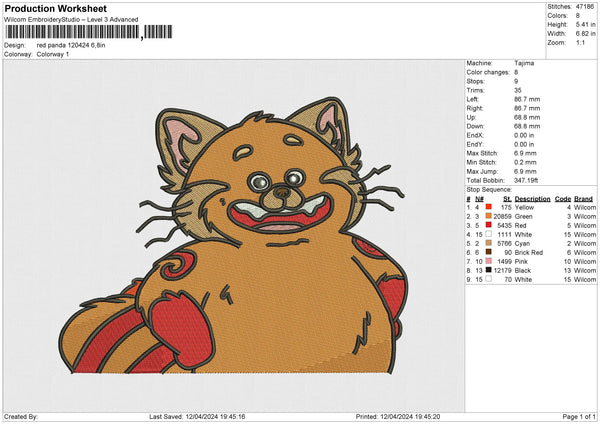Click the Stops value 9

pos(516,81)
